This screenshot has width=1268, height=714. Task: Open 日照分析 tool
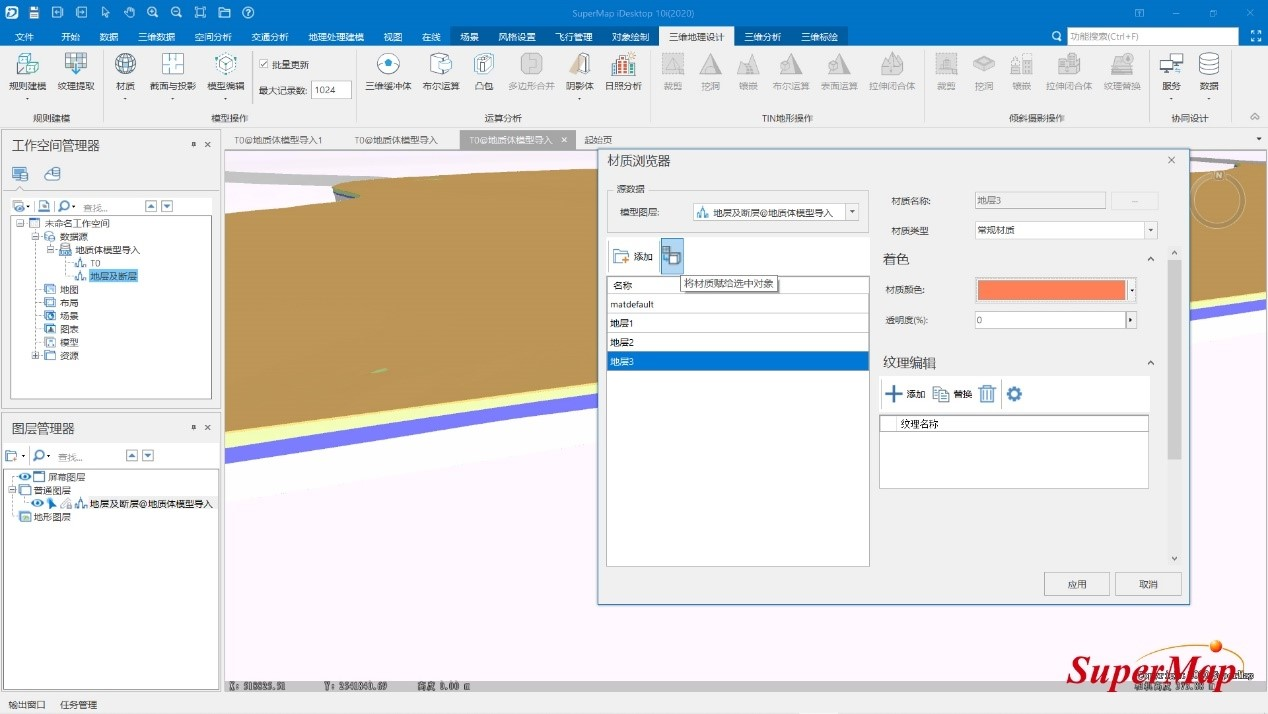coord(623,72)
